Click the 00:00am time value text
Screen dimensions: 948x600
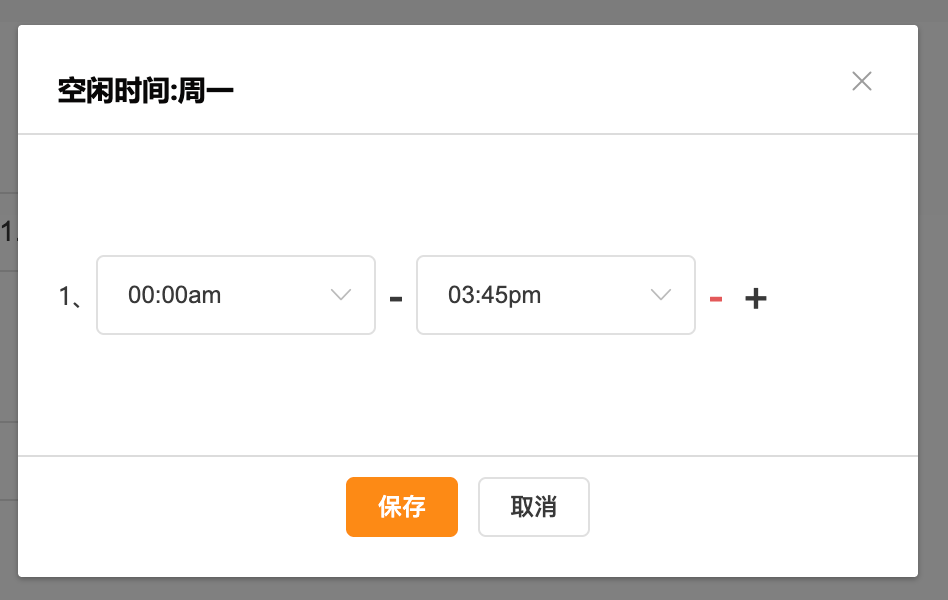(175, 295)
